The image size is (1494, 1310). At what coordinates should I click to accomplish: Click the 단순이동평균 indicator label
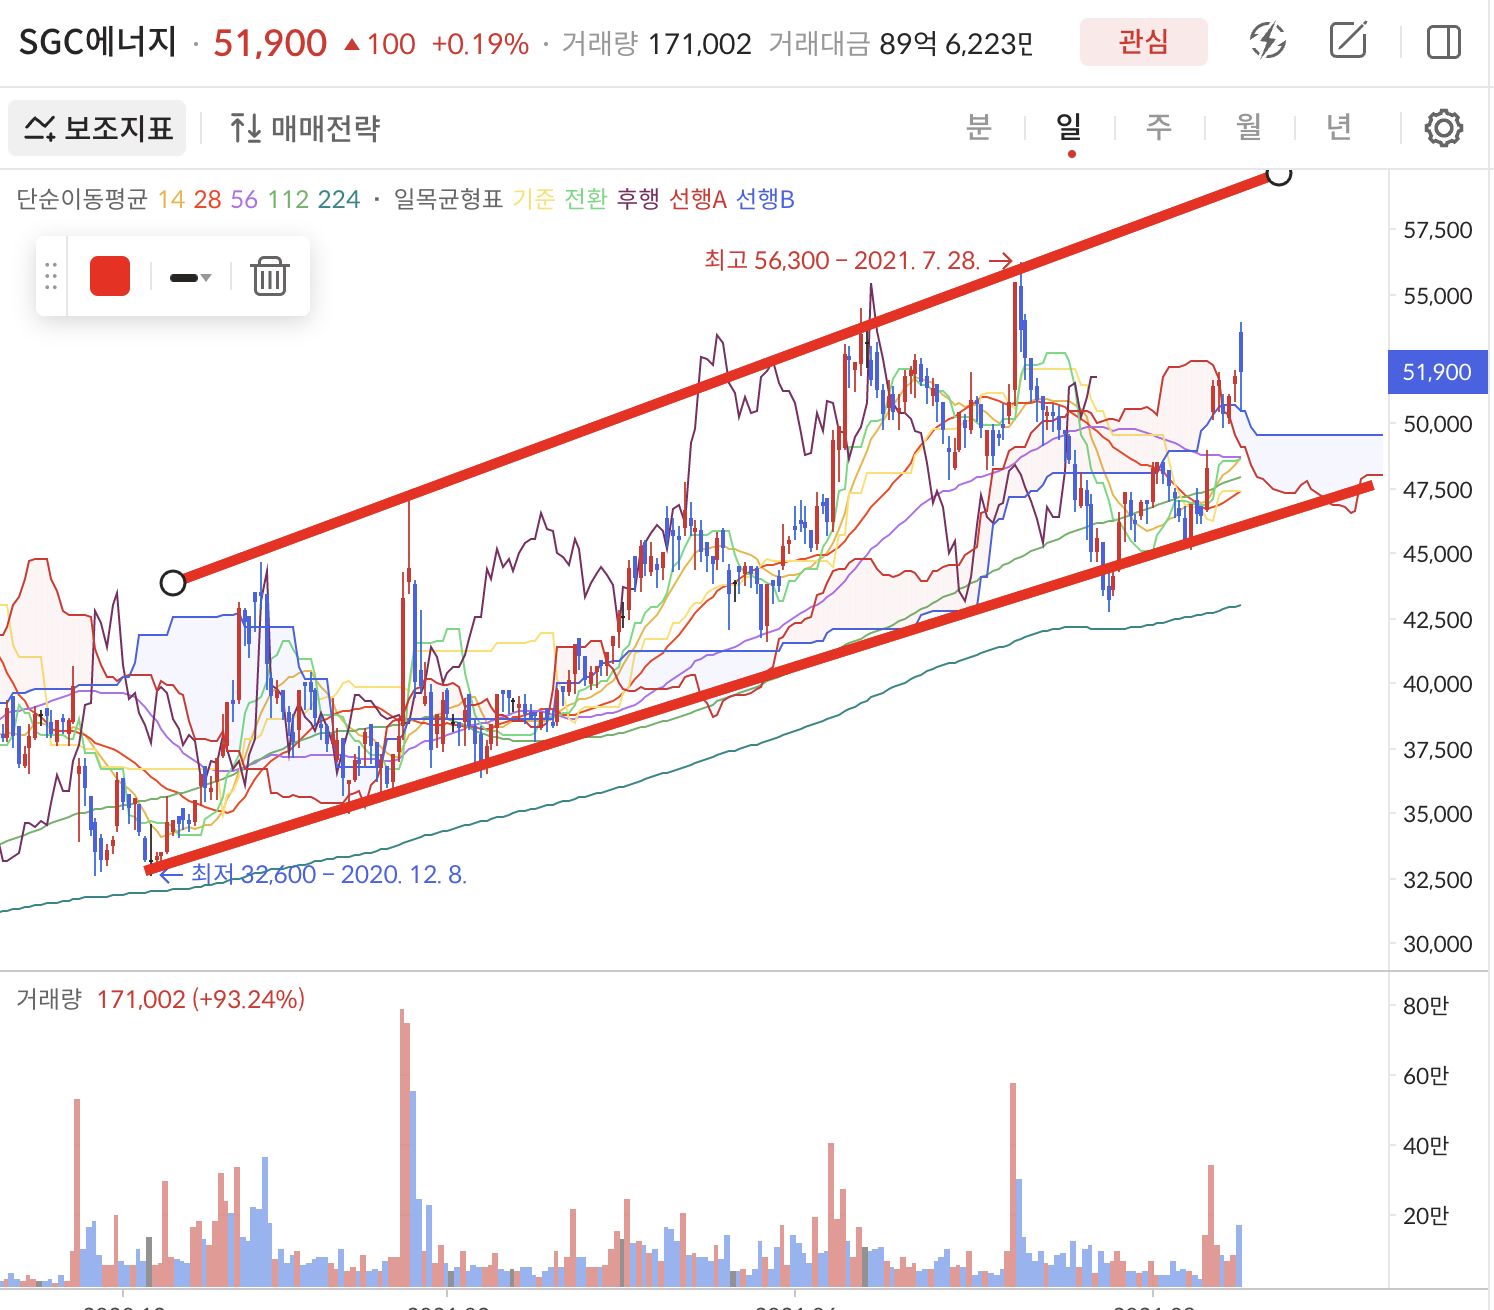click(x=82, y=199)
